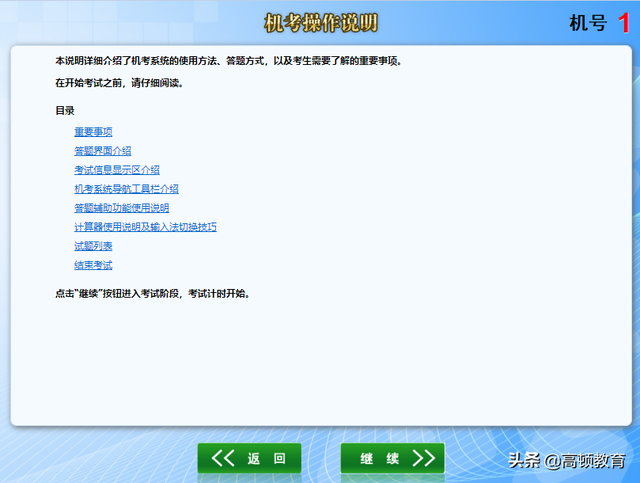Click the 机号 1 label
This screenshot has height=483, width=640.
point(599,23)
